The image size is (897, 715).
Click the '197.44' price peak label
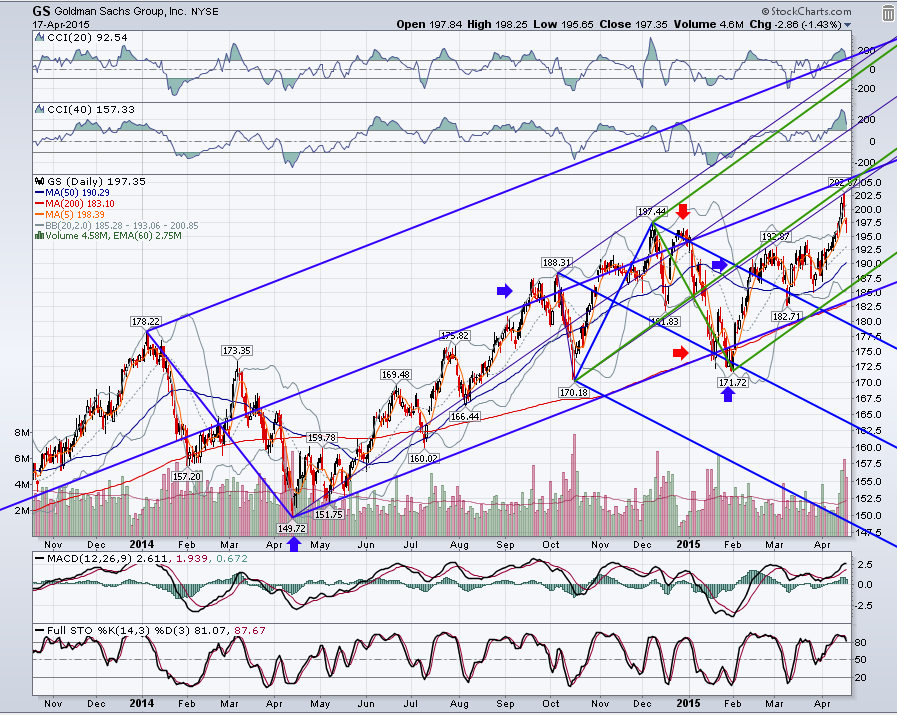click(652, 212)
